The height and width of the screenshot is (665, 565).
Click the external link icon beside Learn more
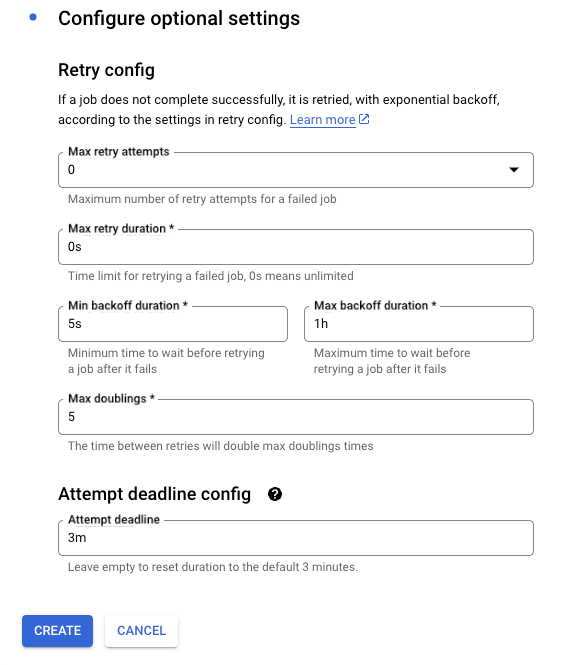coord(364,119)
